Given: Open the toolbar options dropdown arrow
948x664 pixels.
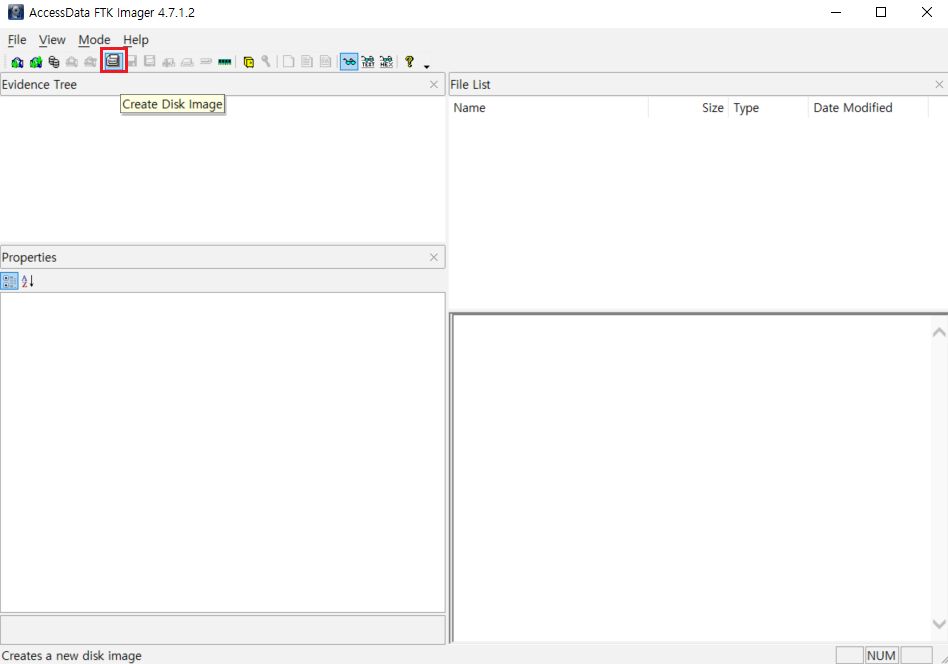Looking at the screenshot, I should (x=426, y=66).
